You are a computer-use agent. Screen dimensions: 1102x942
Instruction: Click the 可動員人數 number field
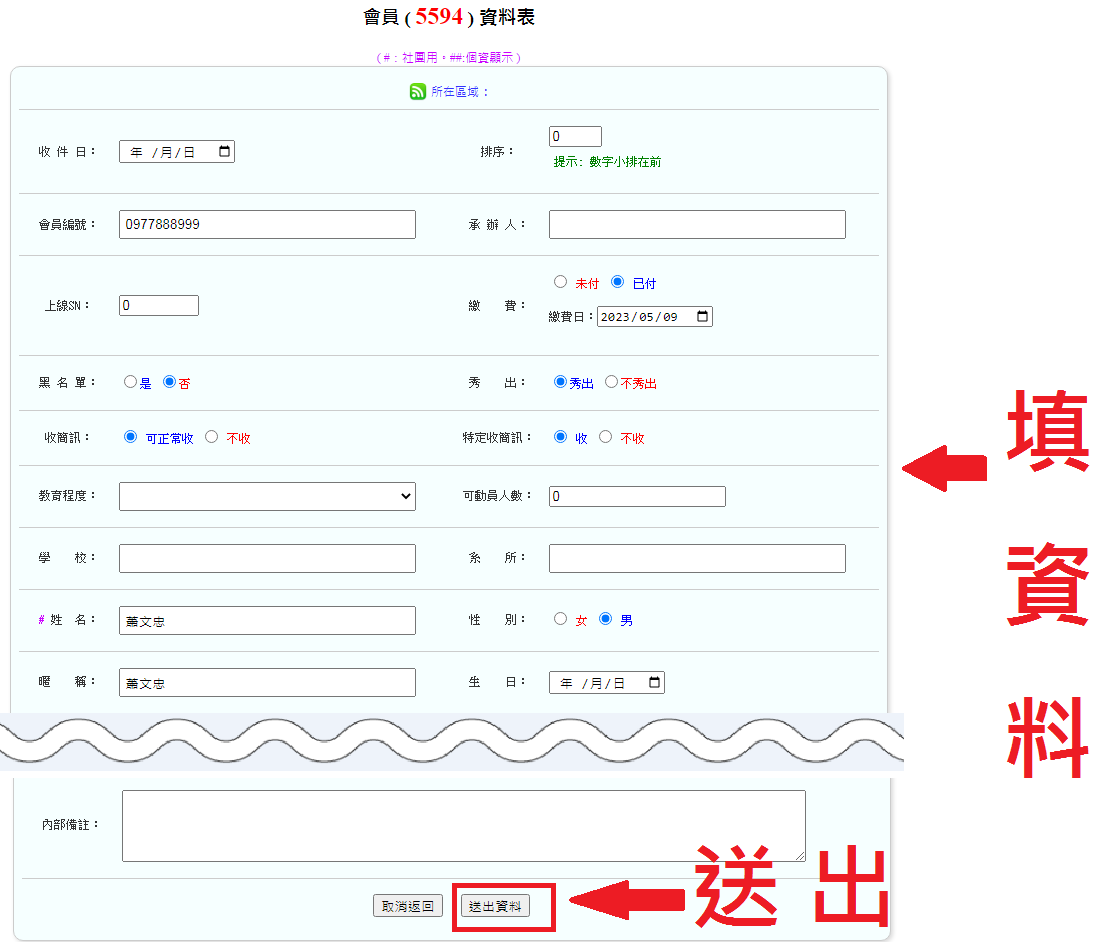[637, 497]
